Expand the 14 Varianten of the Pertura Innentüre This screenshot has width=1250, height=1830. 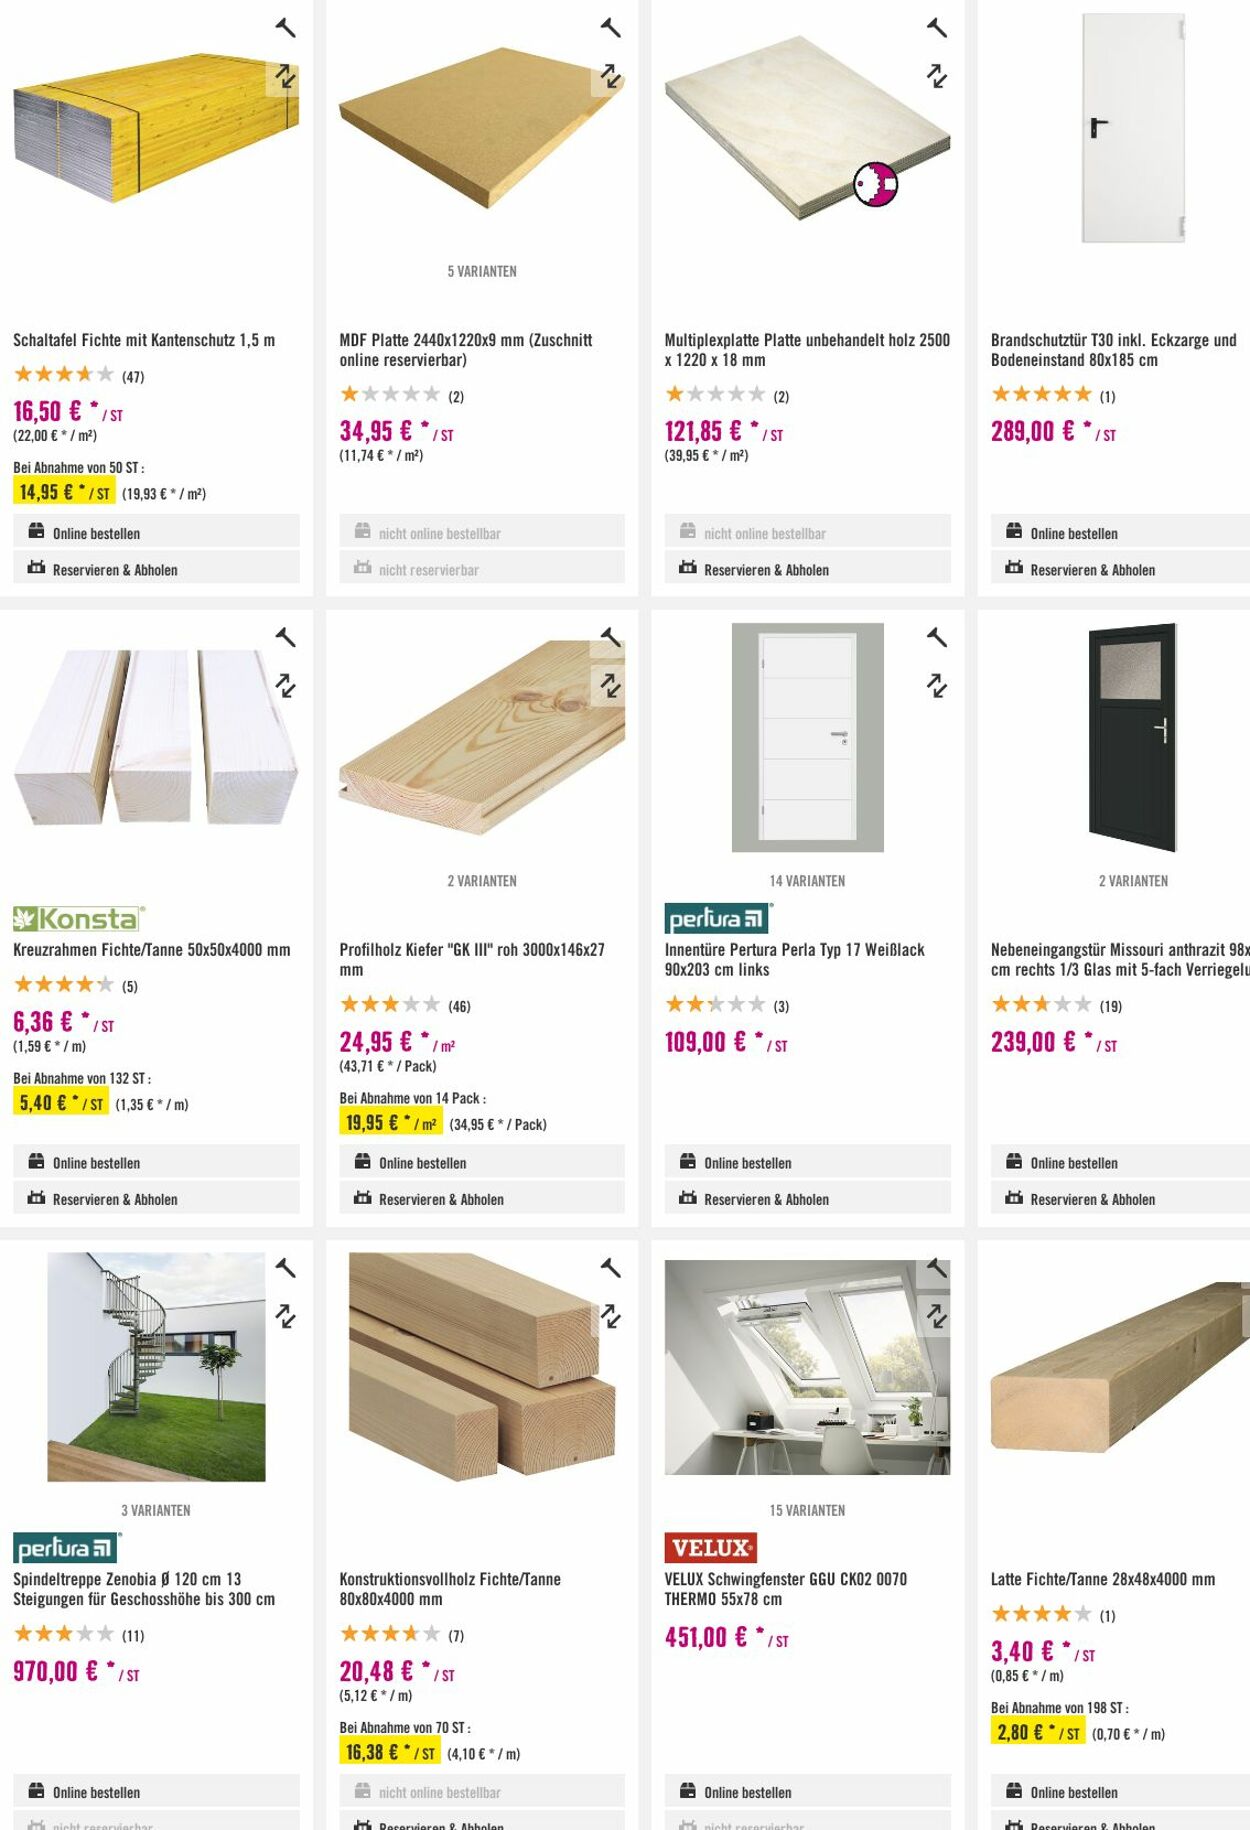click(806, 881)
